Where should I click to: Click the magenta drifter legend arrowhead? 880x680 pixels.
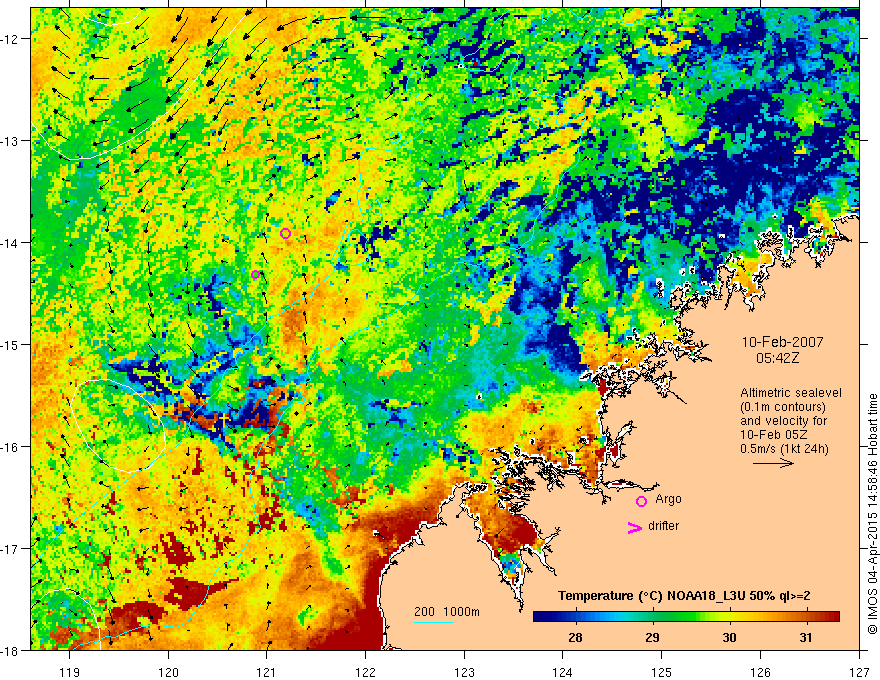click(634, 527)
